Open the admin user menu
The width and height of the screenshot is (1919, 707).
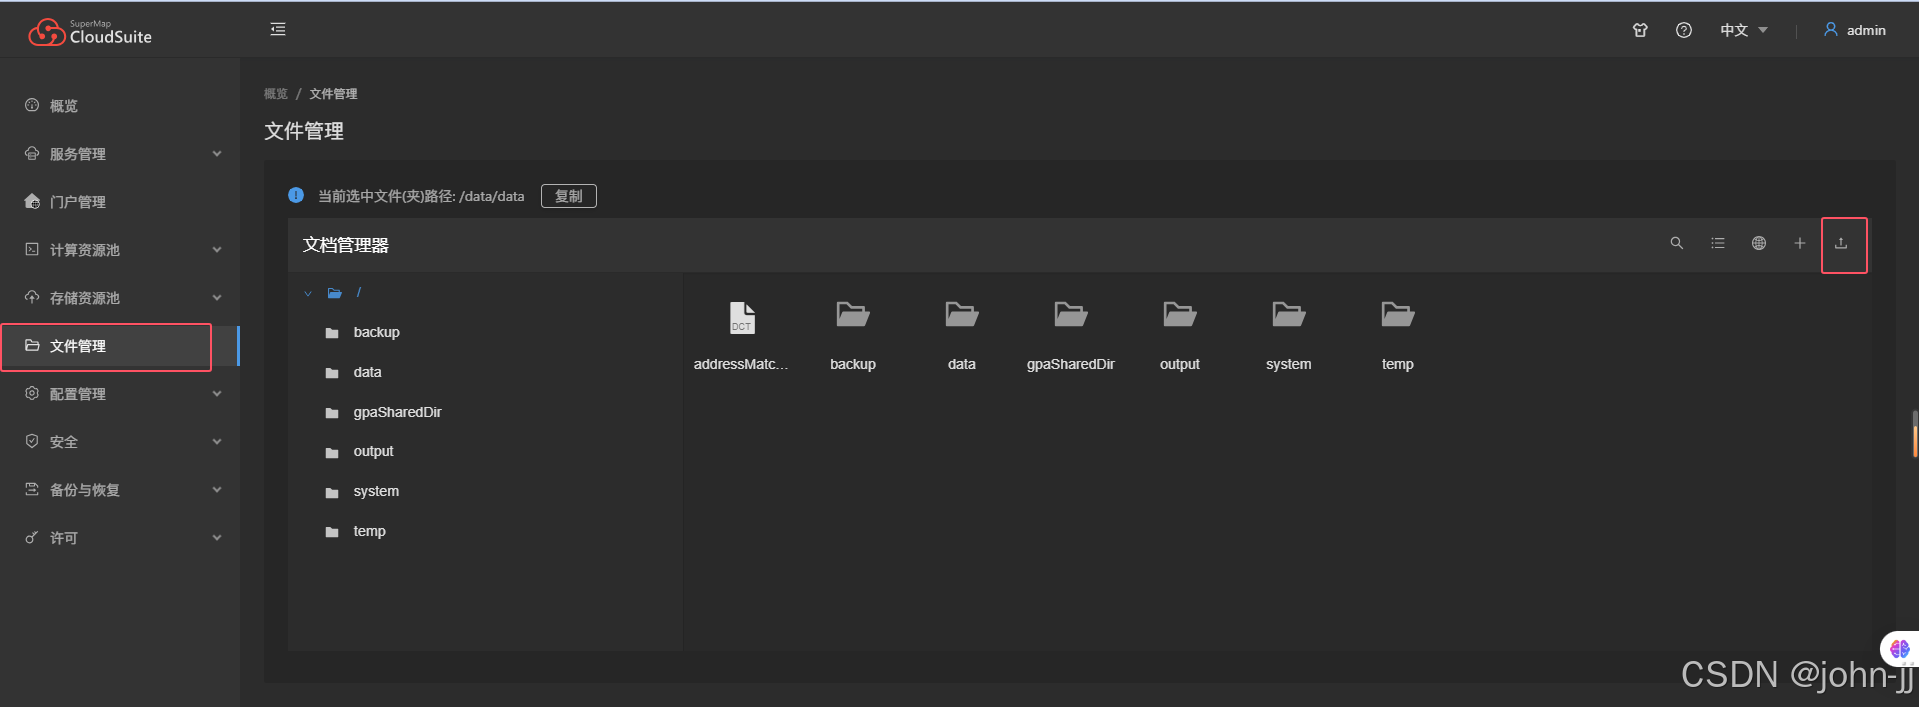pyautogui.click(x=1855, y=30)
